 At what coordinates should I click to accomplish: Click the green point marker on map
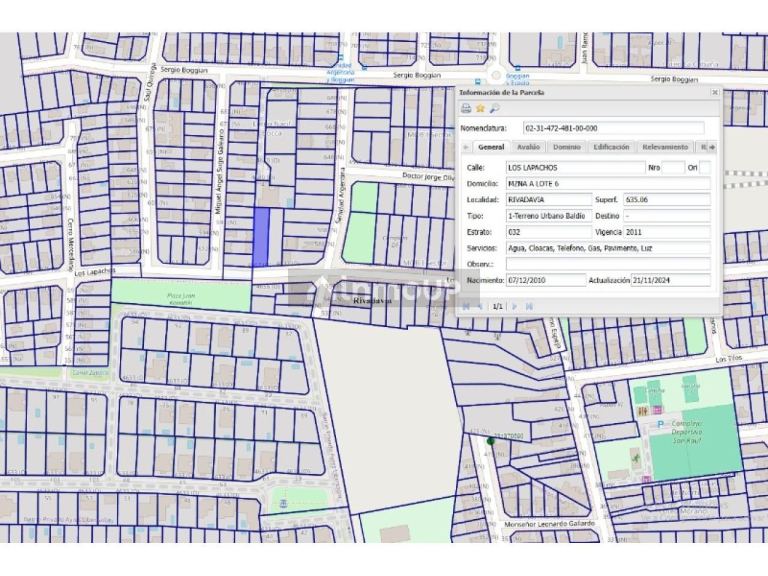coord(491,441)
